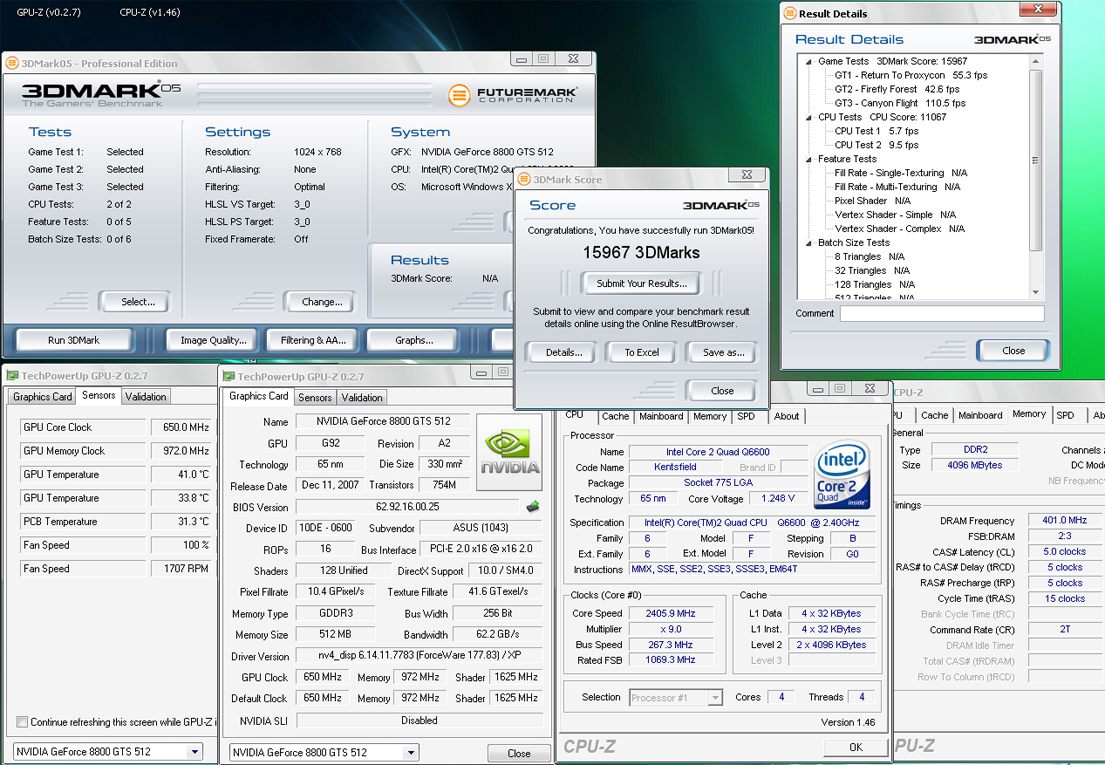Viewport: 1105px width, 765px height.
Task: Collapse the Game Tests tree node
Action: click(x=809, y=62)
